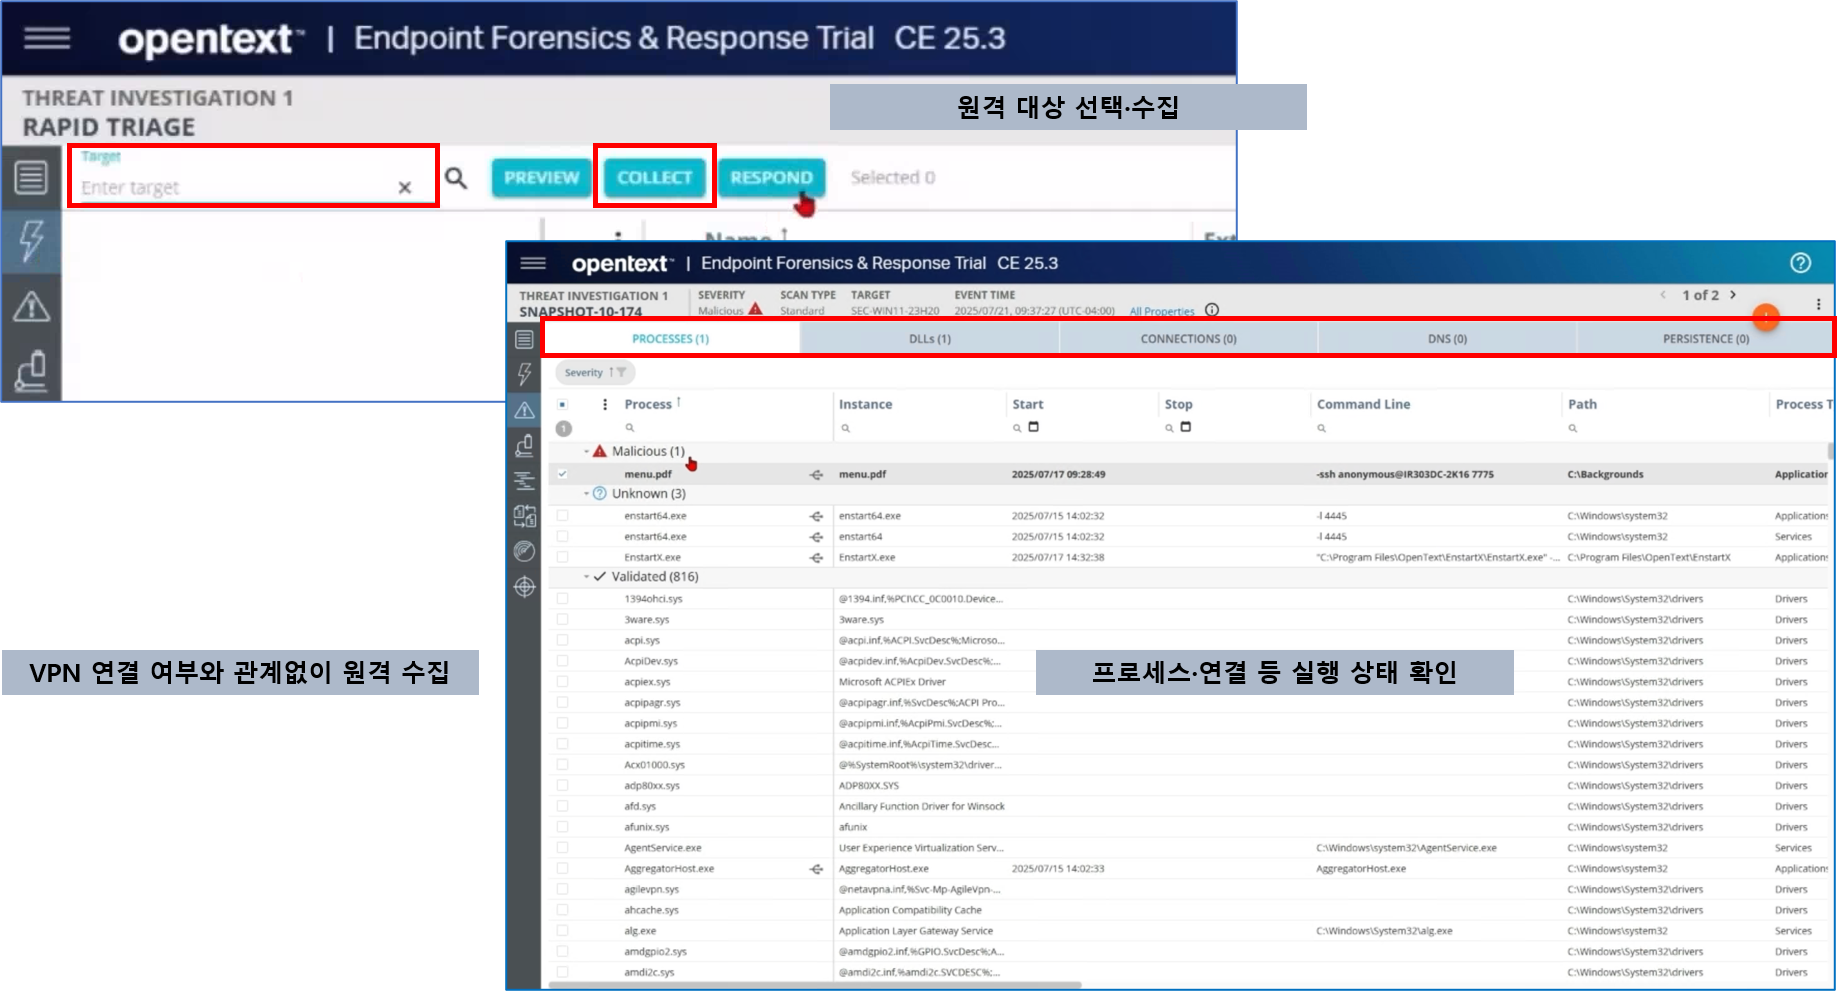
Task: Check the AcpiDev.sys row checkbox
Action: coord(562,661)
